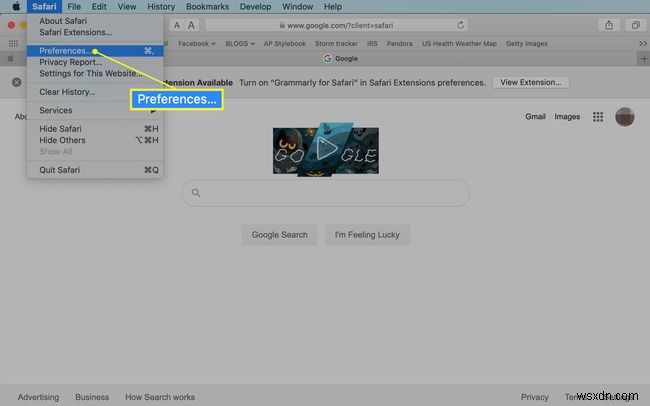Click the Safari menu bar item
The width and height of the screenshot is (650, 406).
pos(44,7)
